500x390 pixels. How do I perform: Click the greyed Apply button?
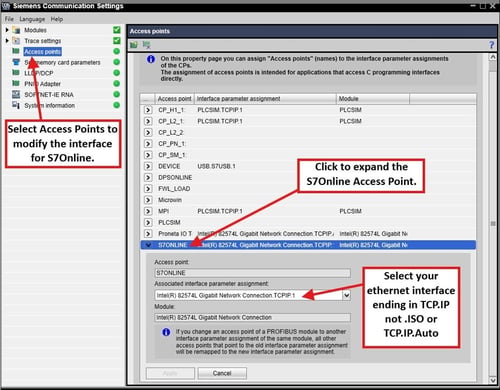coord(170,373)
